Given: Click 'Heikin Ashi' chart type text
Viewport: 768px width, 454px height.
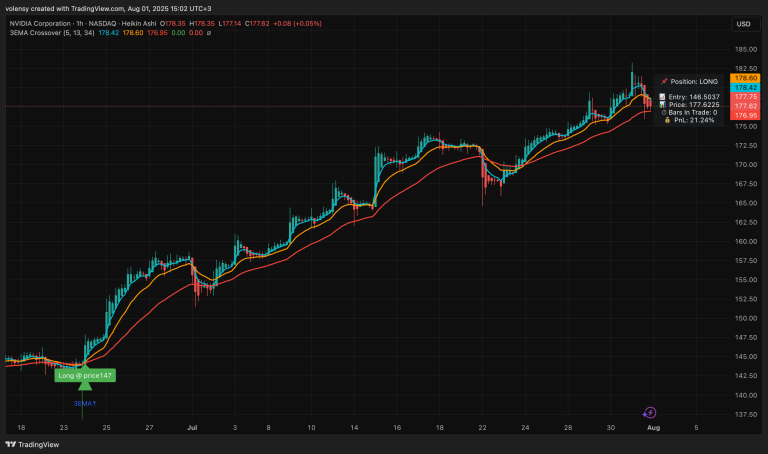Looking at the screenshot, I should coord(139,24).
